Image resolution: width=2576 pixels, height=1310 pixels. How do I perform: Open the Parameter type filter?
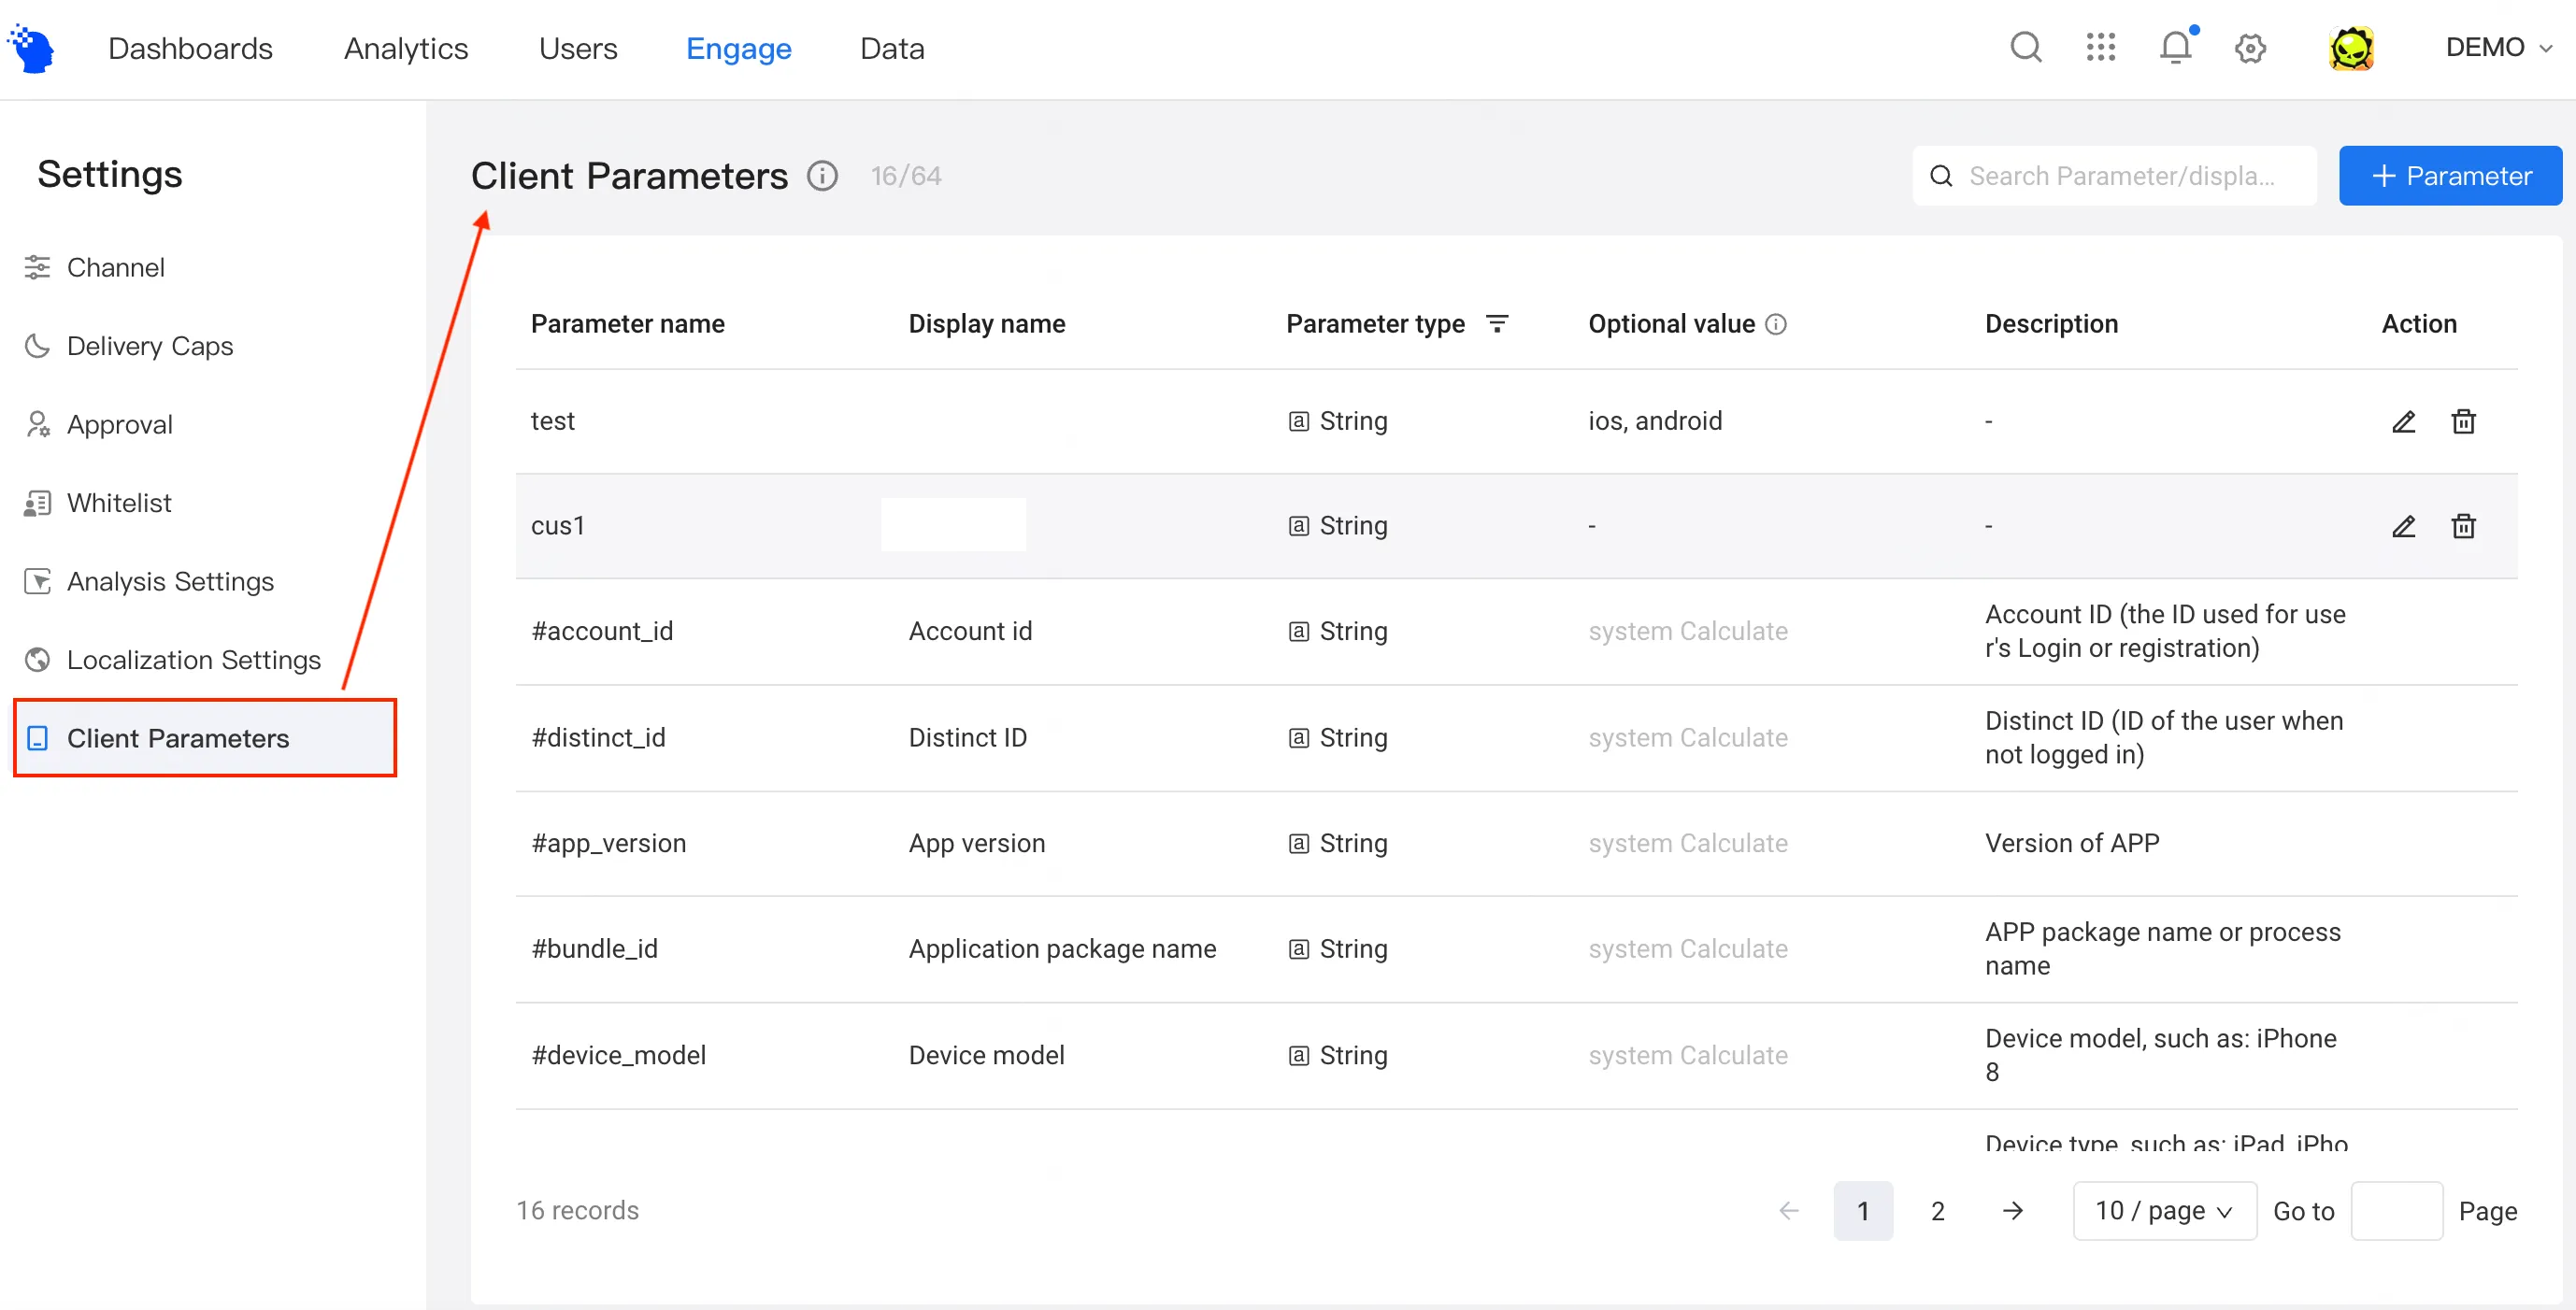coord(1497,324)
